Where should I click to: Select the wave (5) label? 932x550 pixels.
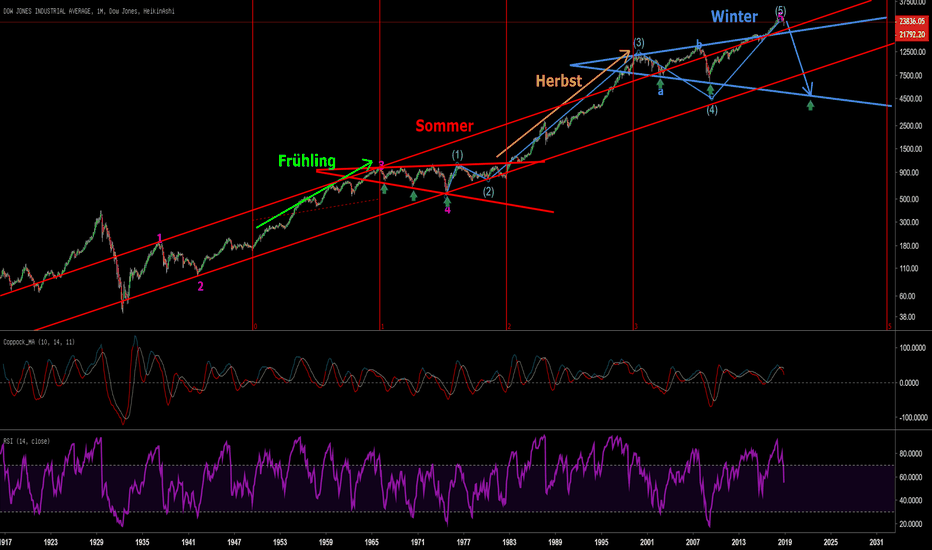(x=780, y=11)
